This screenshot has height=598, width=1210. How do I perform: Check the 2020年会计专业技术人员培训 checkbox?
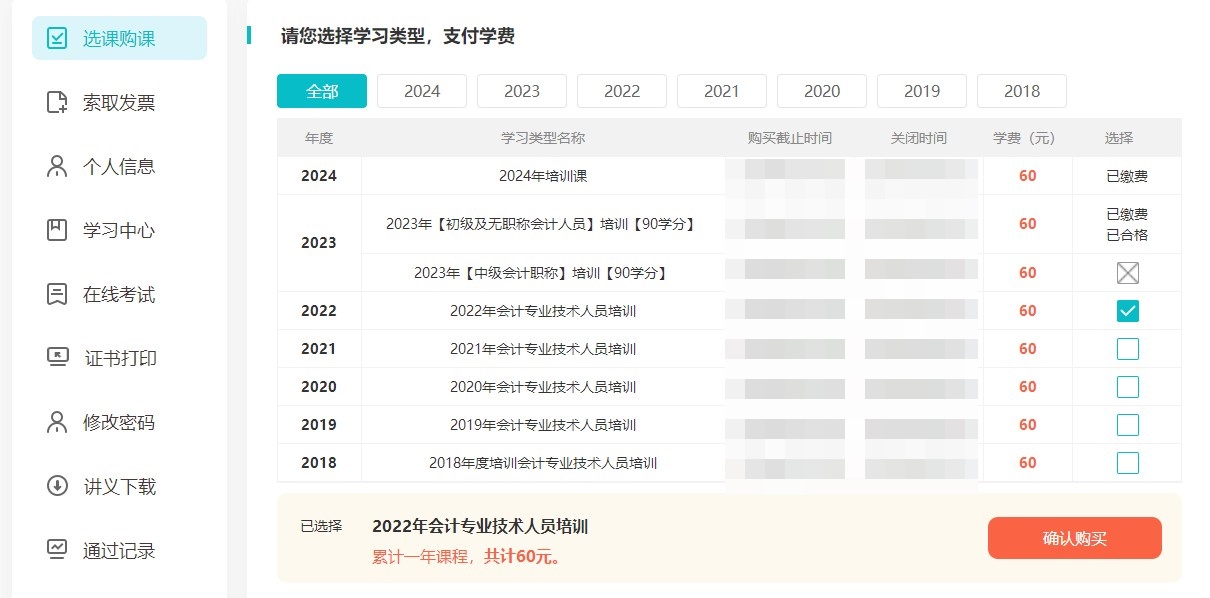1128,387
